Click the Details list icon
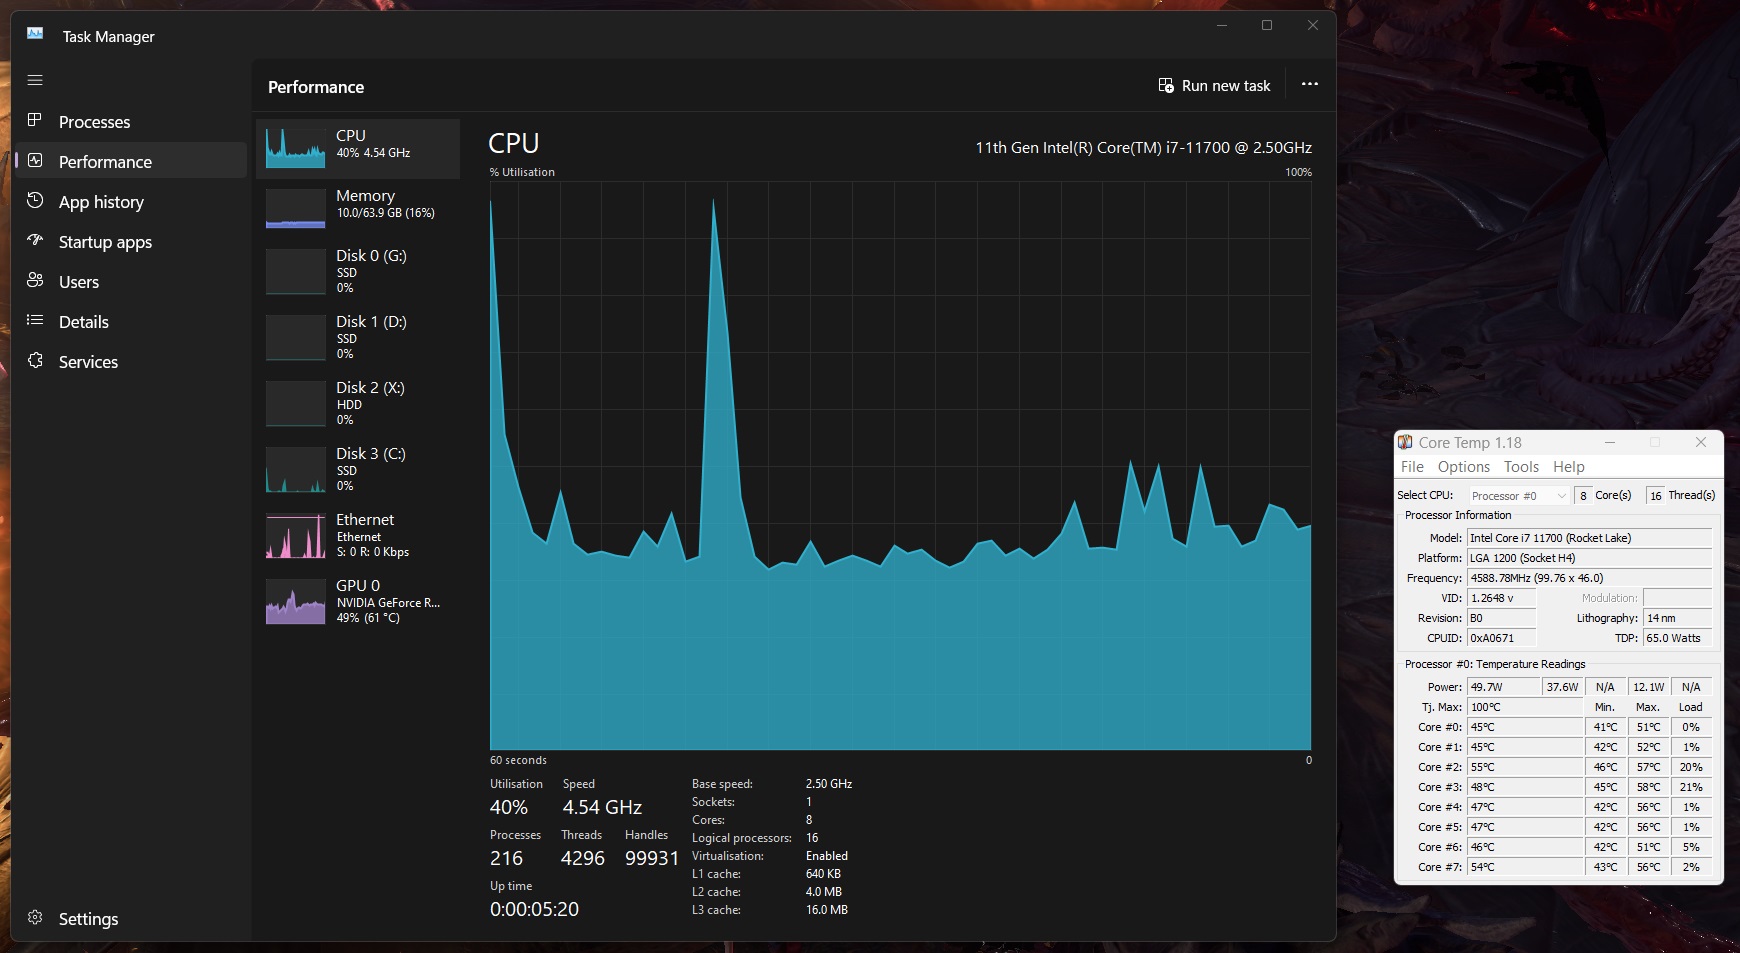 click(35, 321)
